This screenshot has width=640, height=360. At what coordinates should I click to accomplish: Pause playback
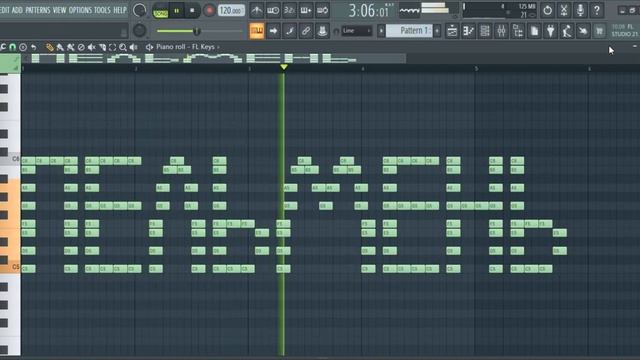(177, 11)
